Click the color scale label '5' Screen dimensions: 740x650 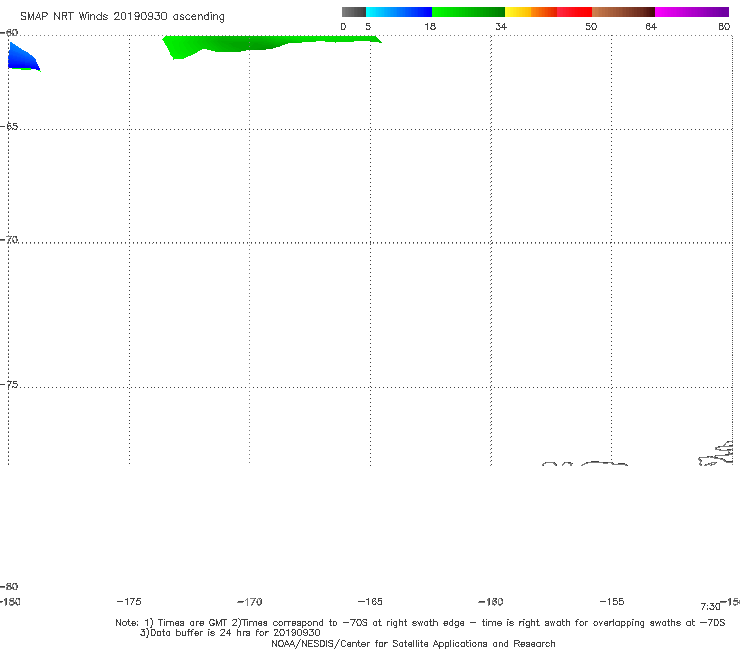click(x=368, y=26)
